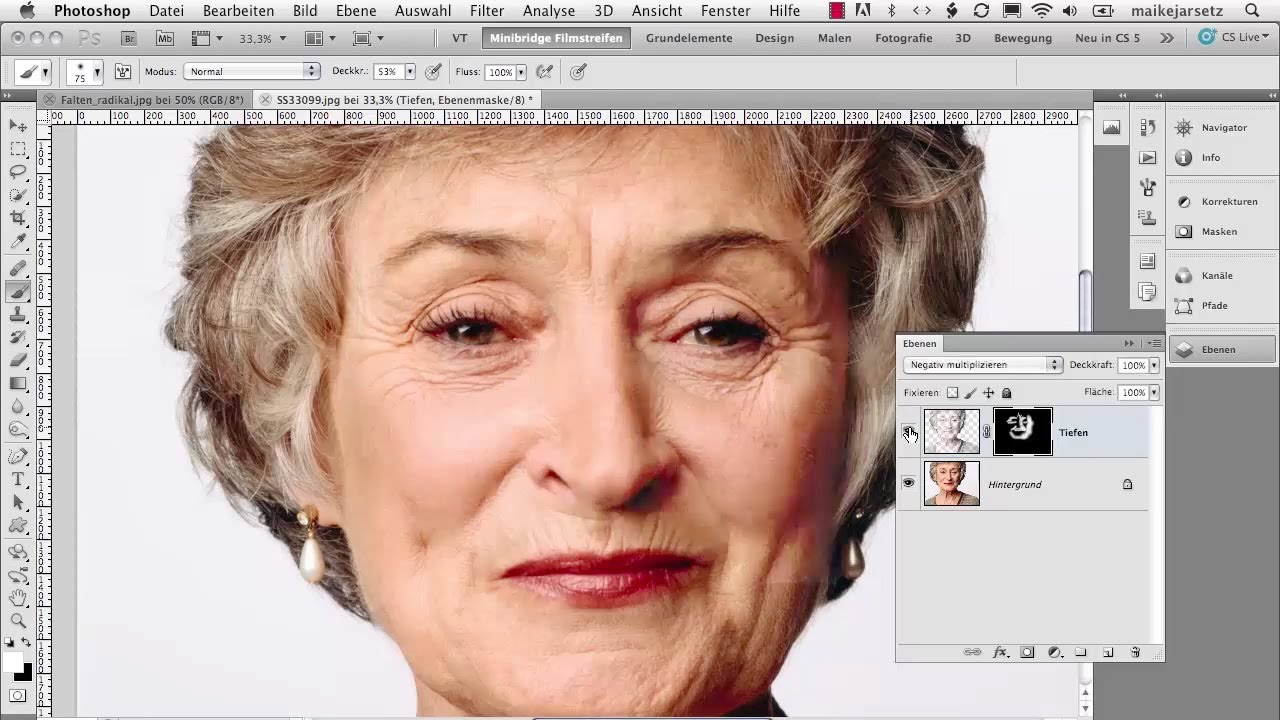Viewport: 1280px width, 720px height.
Task: Select the Spot Healing Brush tool
Action: [18, 269]
